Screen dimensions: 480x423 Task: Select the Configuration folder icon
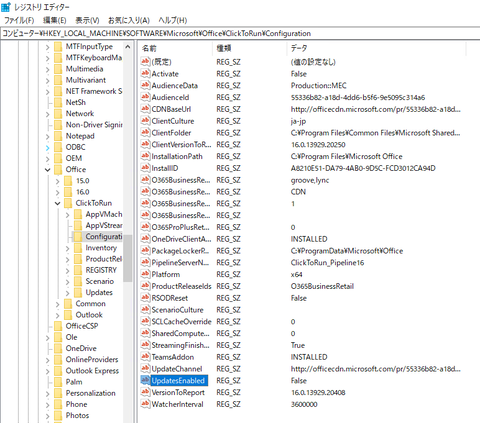point(78,237)
